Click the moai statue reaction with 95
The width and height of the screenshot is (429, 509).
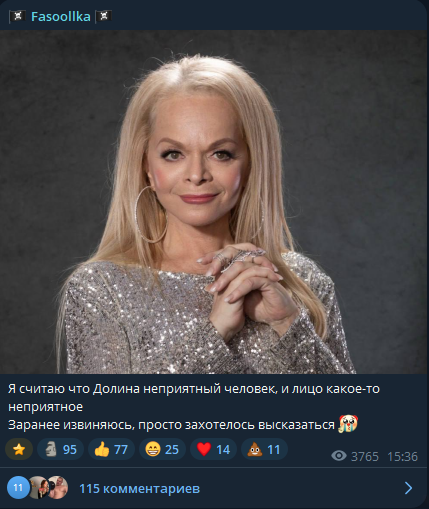pyautogui.click(x=60, y=449)
